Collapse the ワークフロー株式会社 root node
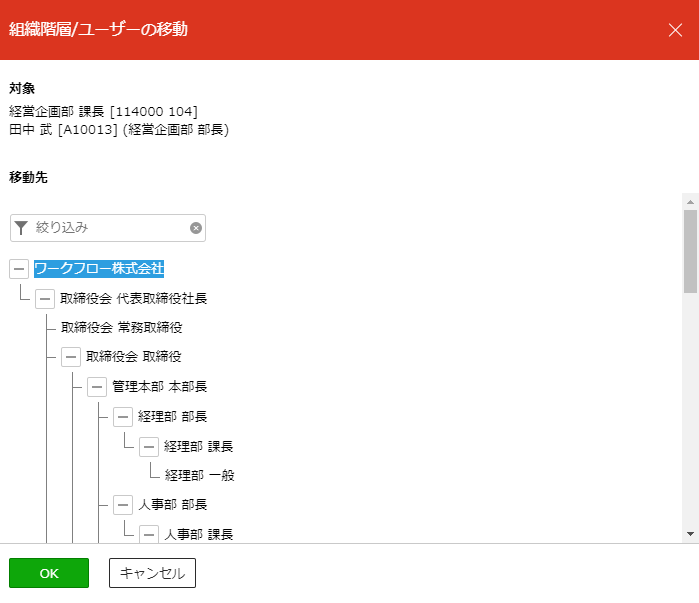The height and width of the screenshot is (603, 699). (x=19, y=269)
